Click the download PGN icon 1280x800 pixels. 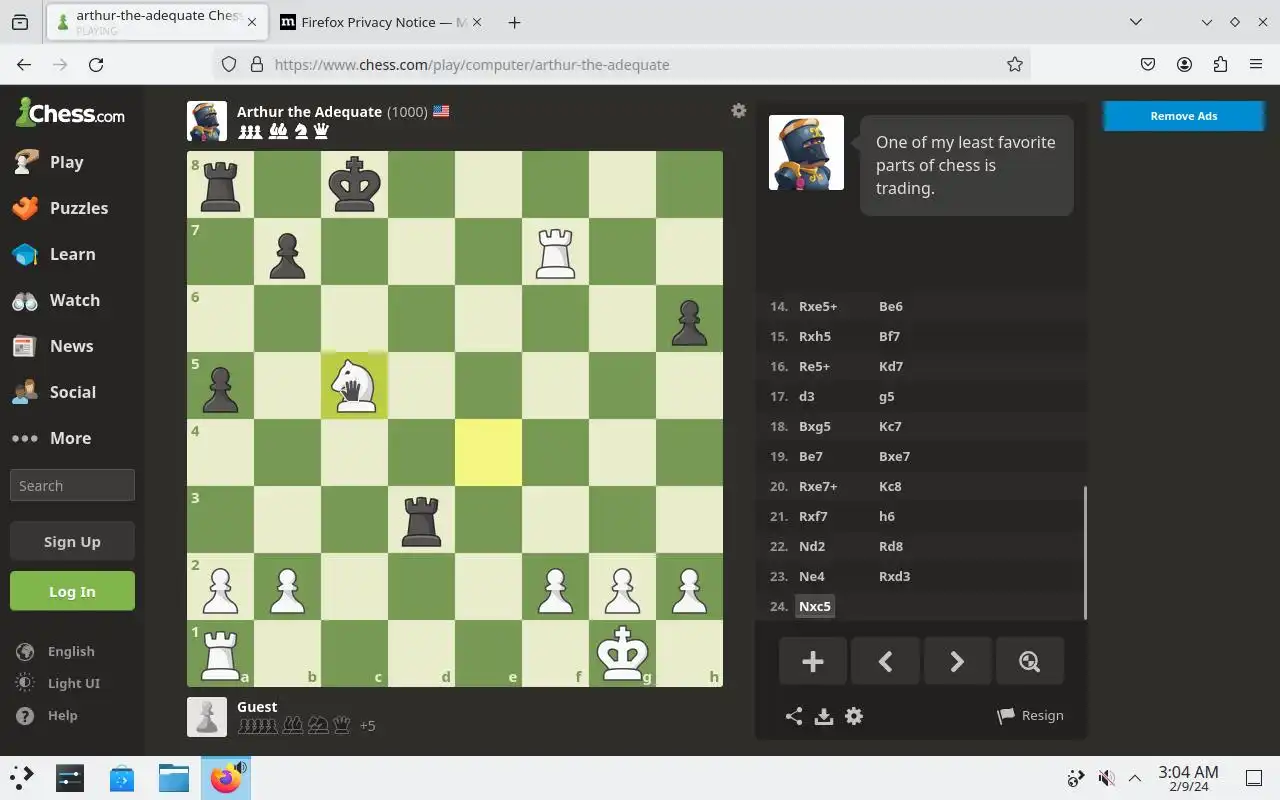tap(824, 716)
